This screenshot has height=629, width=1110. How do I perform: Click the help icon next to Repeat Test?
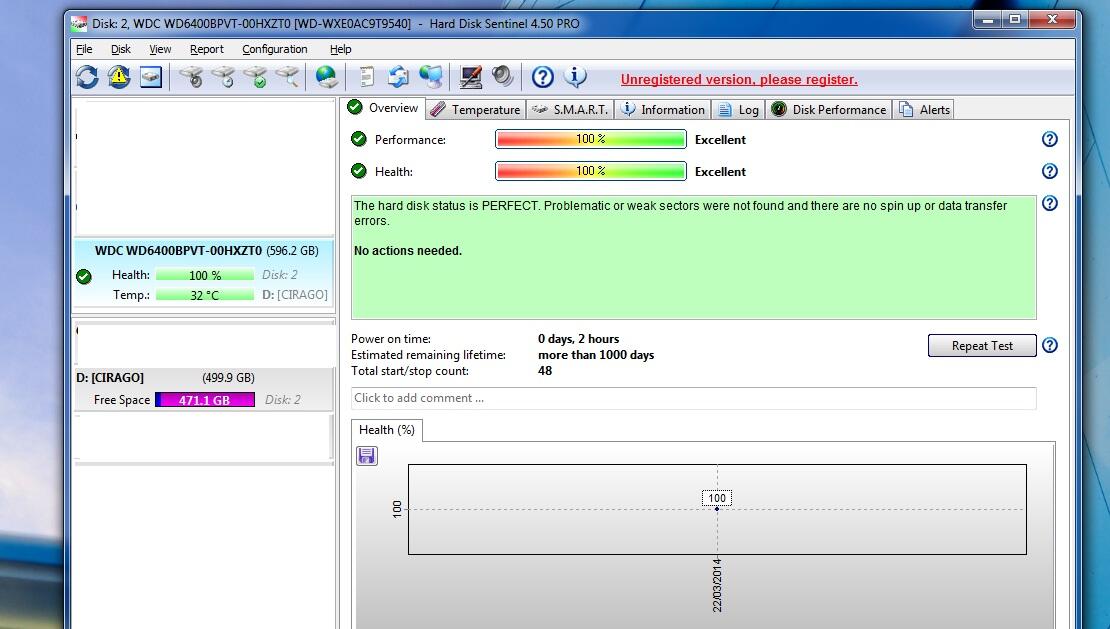(1050, 345)
